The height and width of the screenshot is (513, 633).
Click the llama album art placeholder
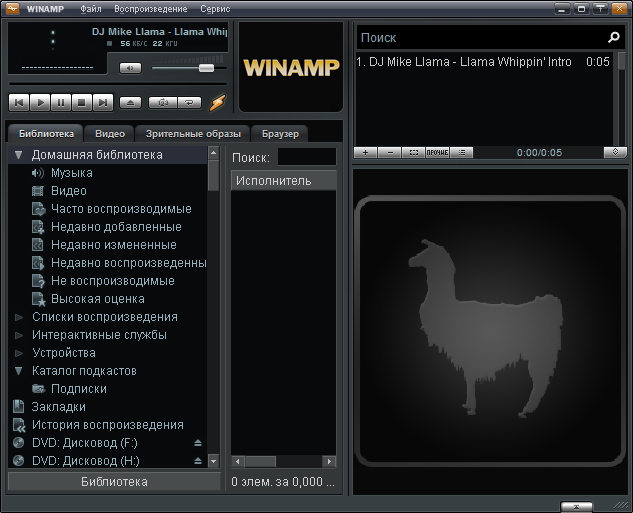click(490, 331)
